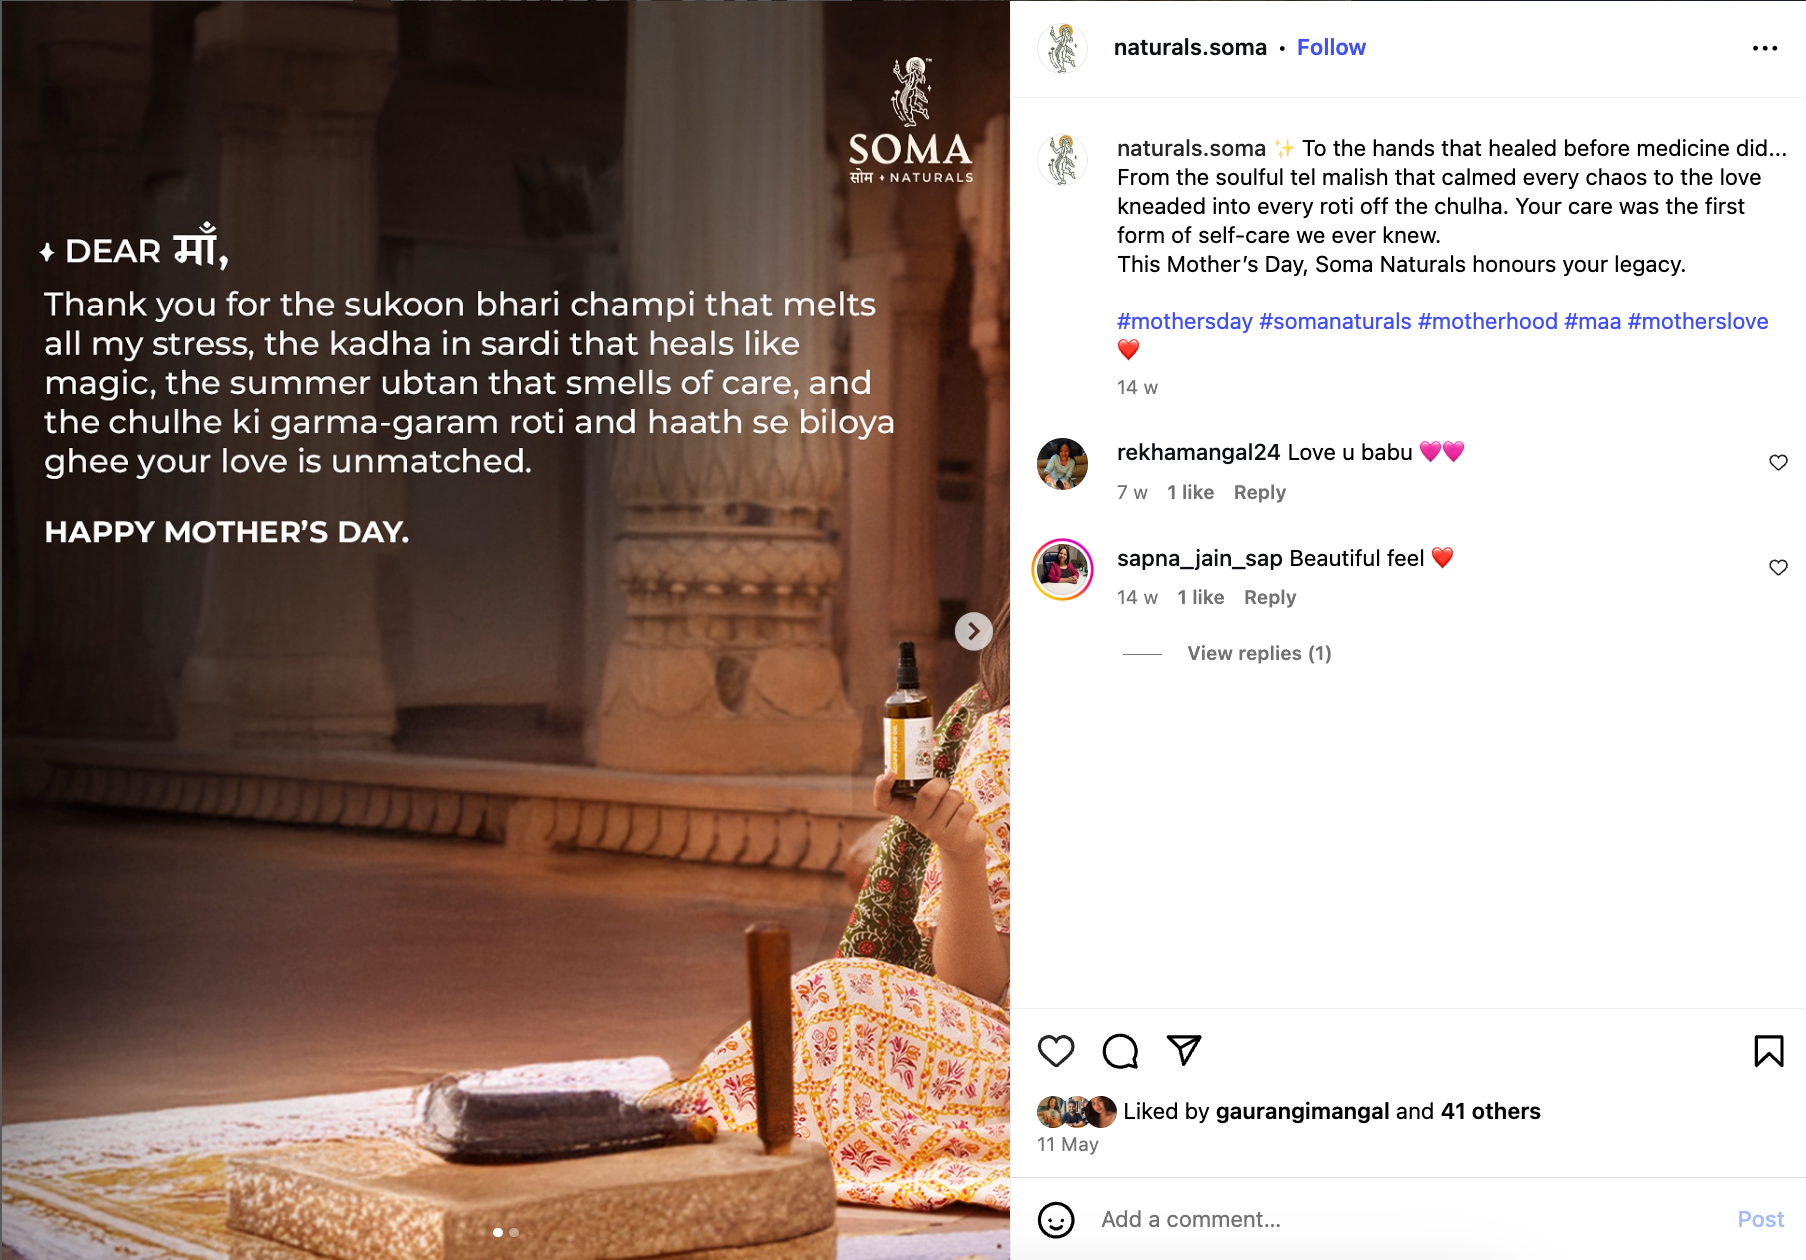Expand View replies (1)
Viewport: 1806px width, 1260px height.
(1259, 653)
